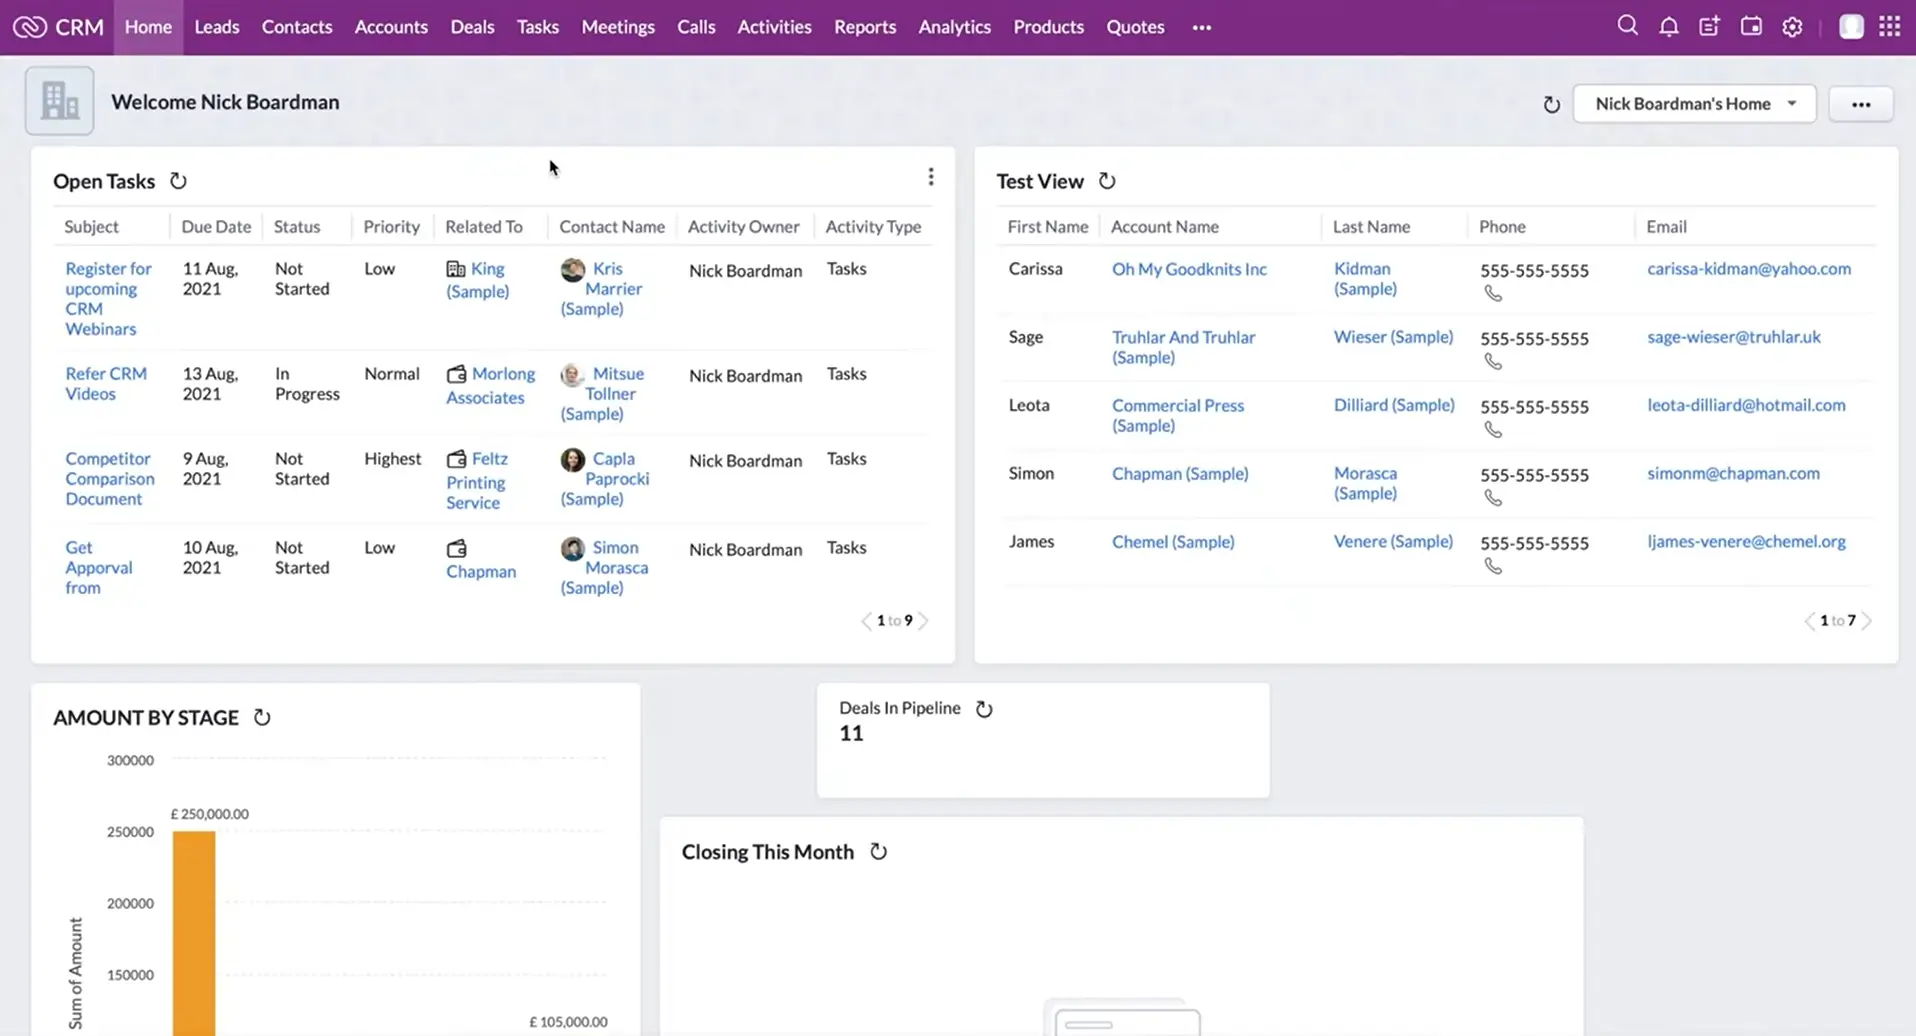Open the search icon in top bar
This screenshot has height=1036, width=1916.
tap(1627, 26)
